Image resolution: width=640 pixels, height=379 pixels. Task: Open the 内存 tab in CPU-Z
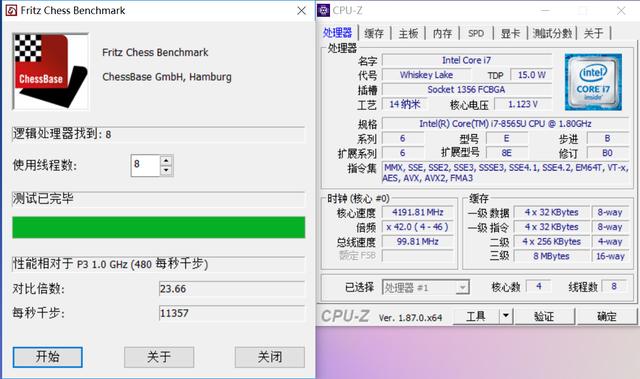pyautogui.click(x=442, y=33)
